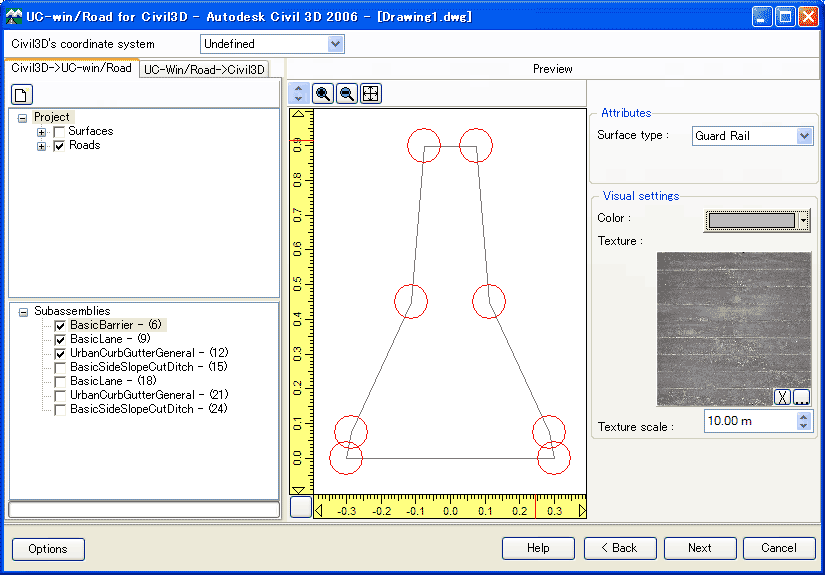
Task: Open the Options button
Action: pyautogui.click(x=48, y=549)
